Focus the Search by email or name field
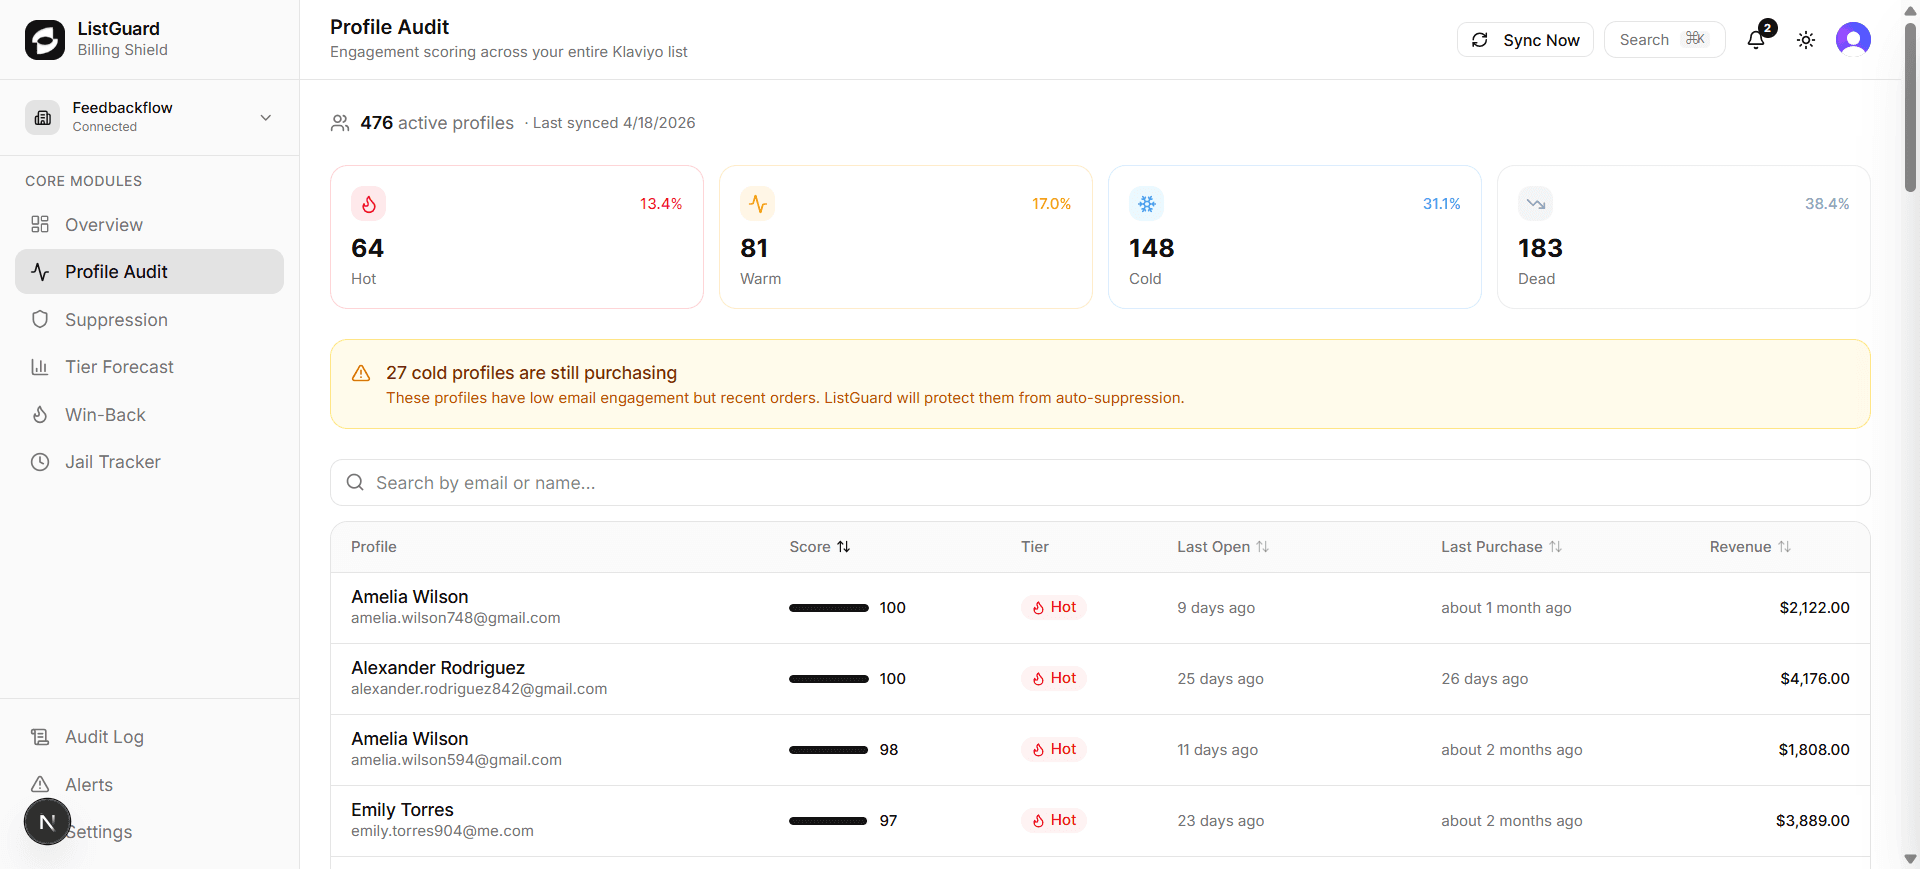The image size is (1920, 869). coord(1100,483)
